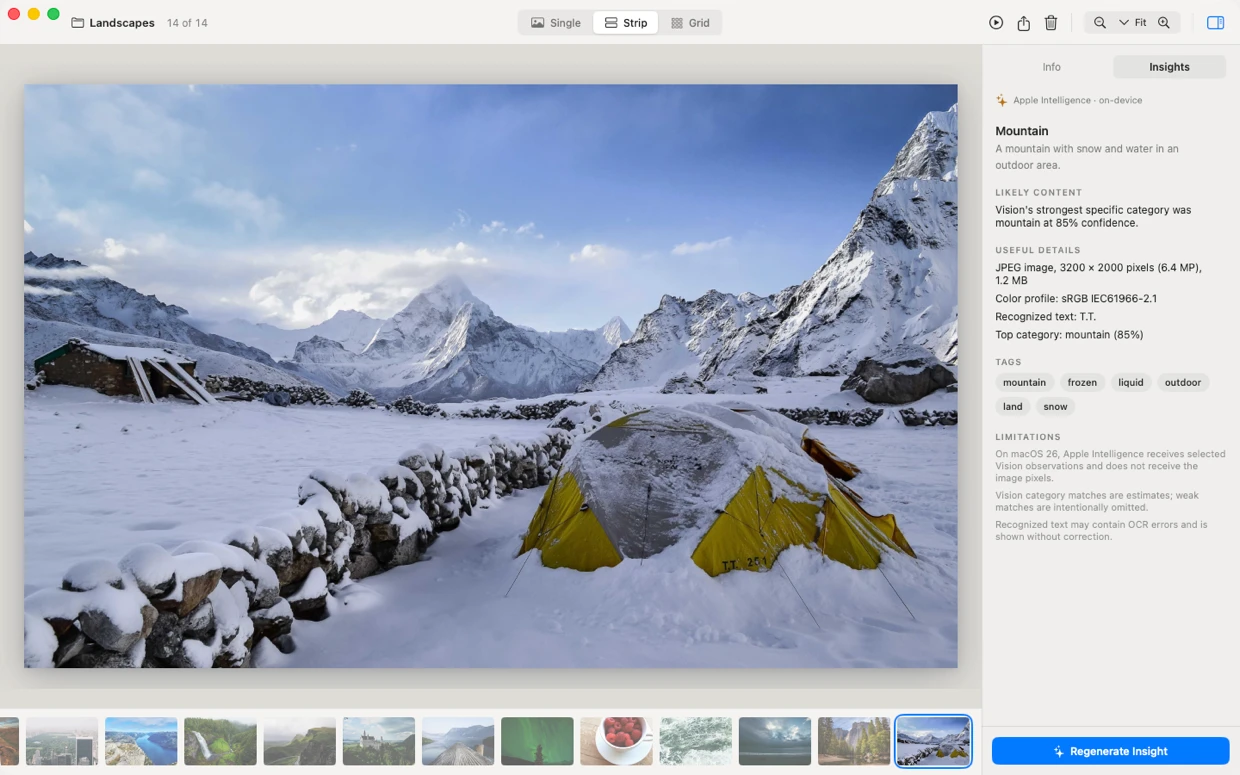Image resolution: width=1240 pixels, height=775 pixels.
Task: Click the 'Apple Intelligence · on-device' label
Action: point(1077,100)
